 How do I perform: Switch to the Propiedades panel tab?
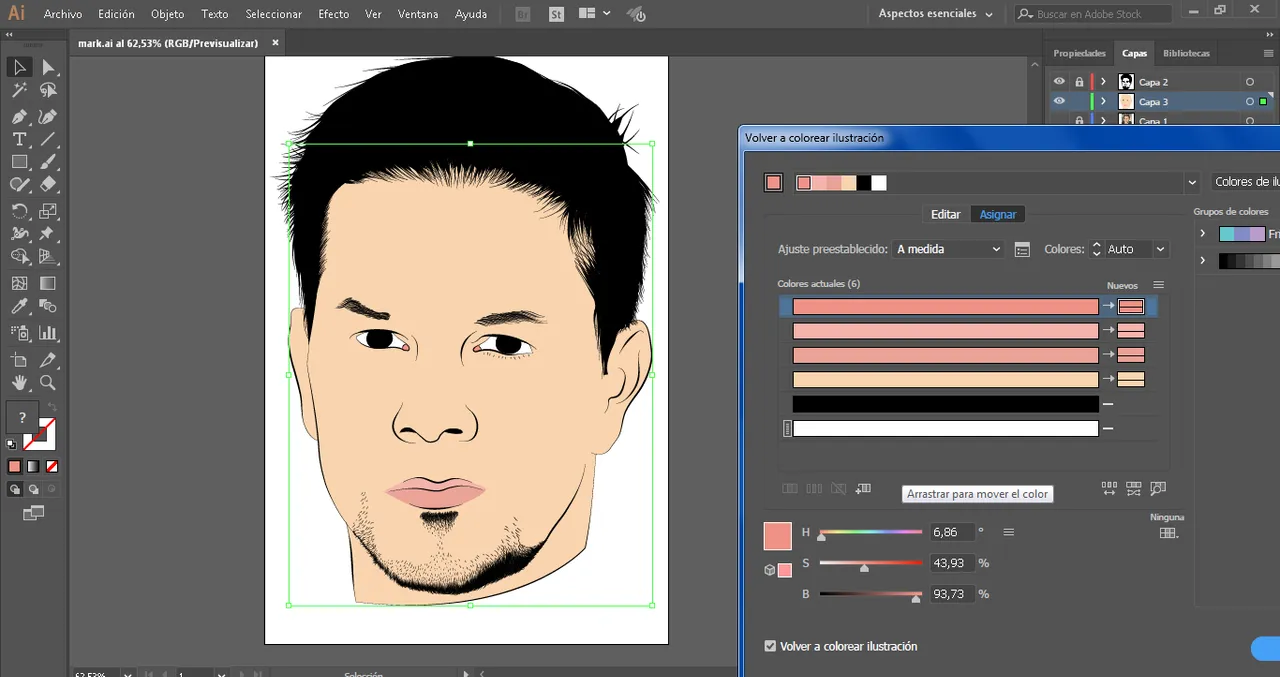click(1080, 53)
